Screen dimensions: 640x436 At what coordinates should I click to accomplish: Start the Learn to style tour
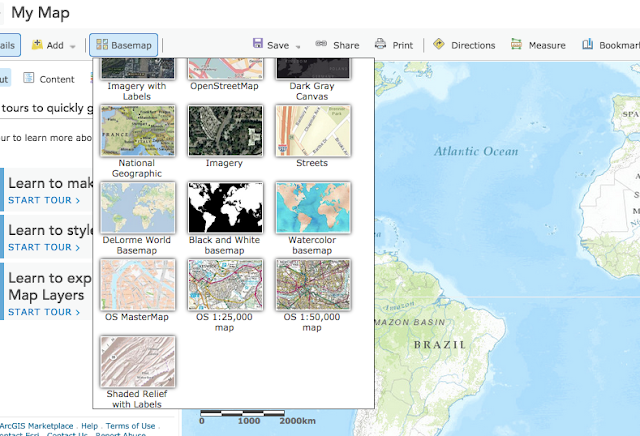tap(44, 247)
